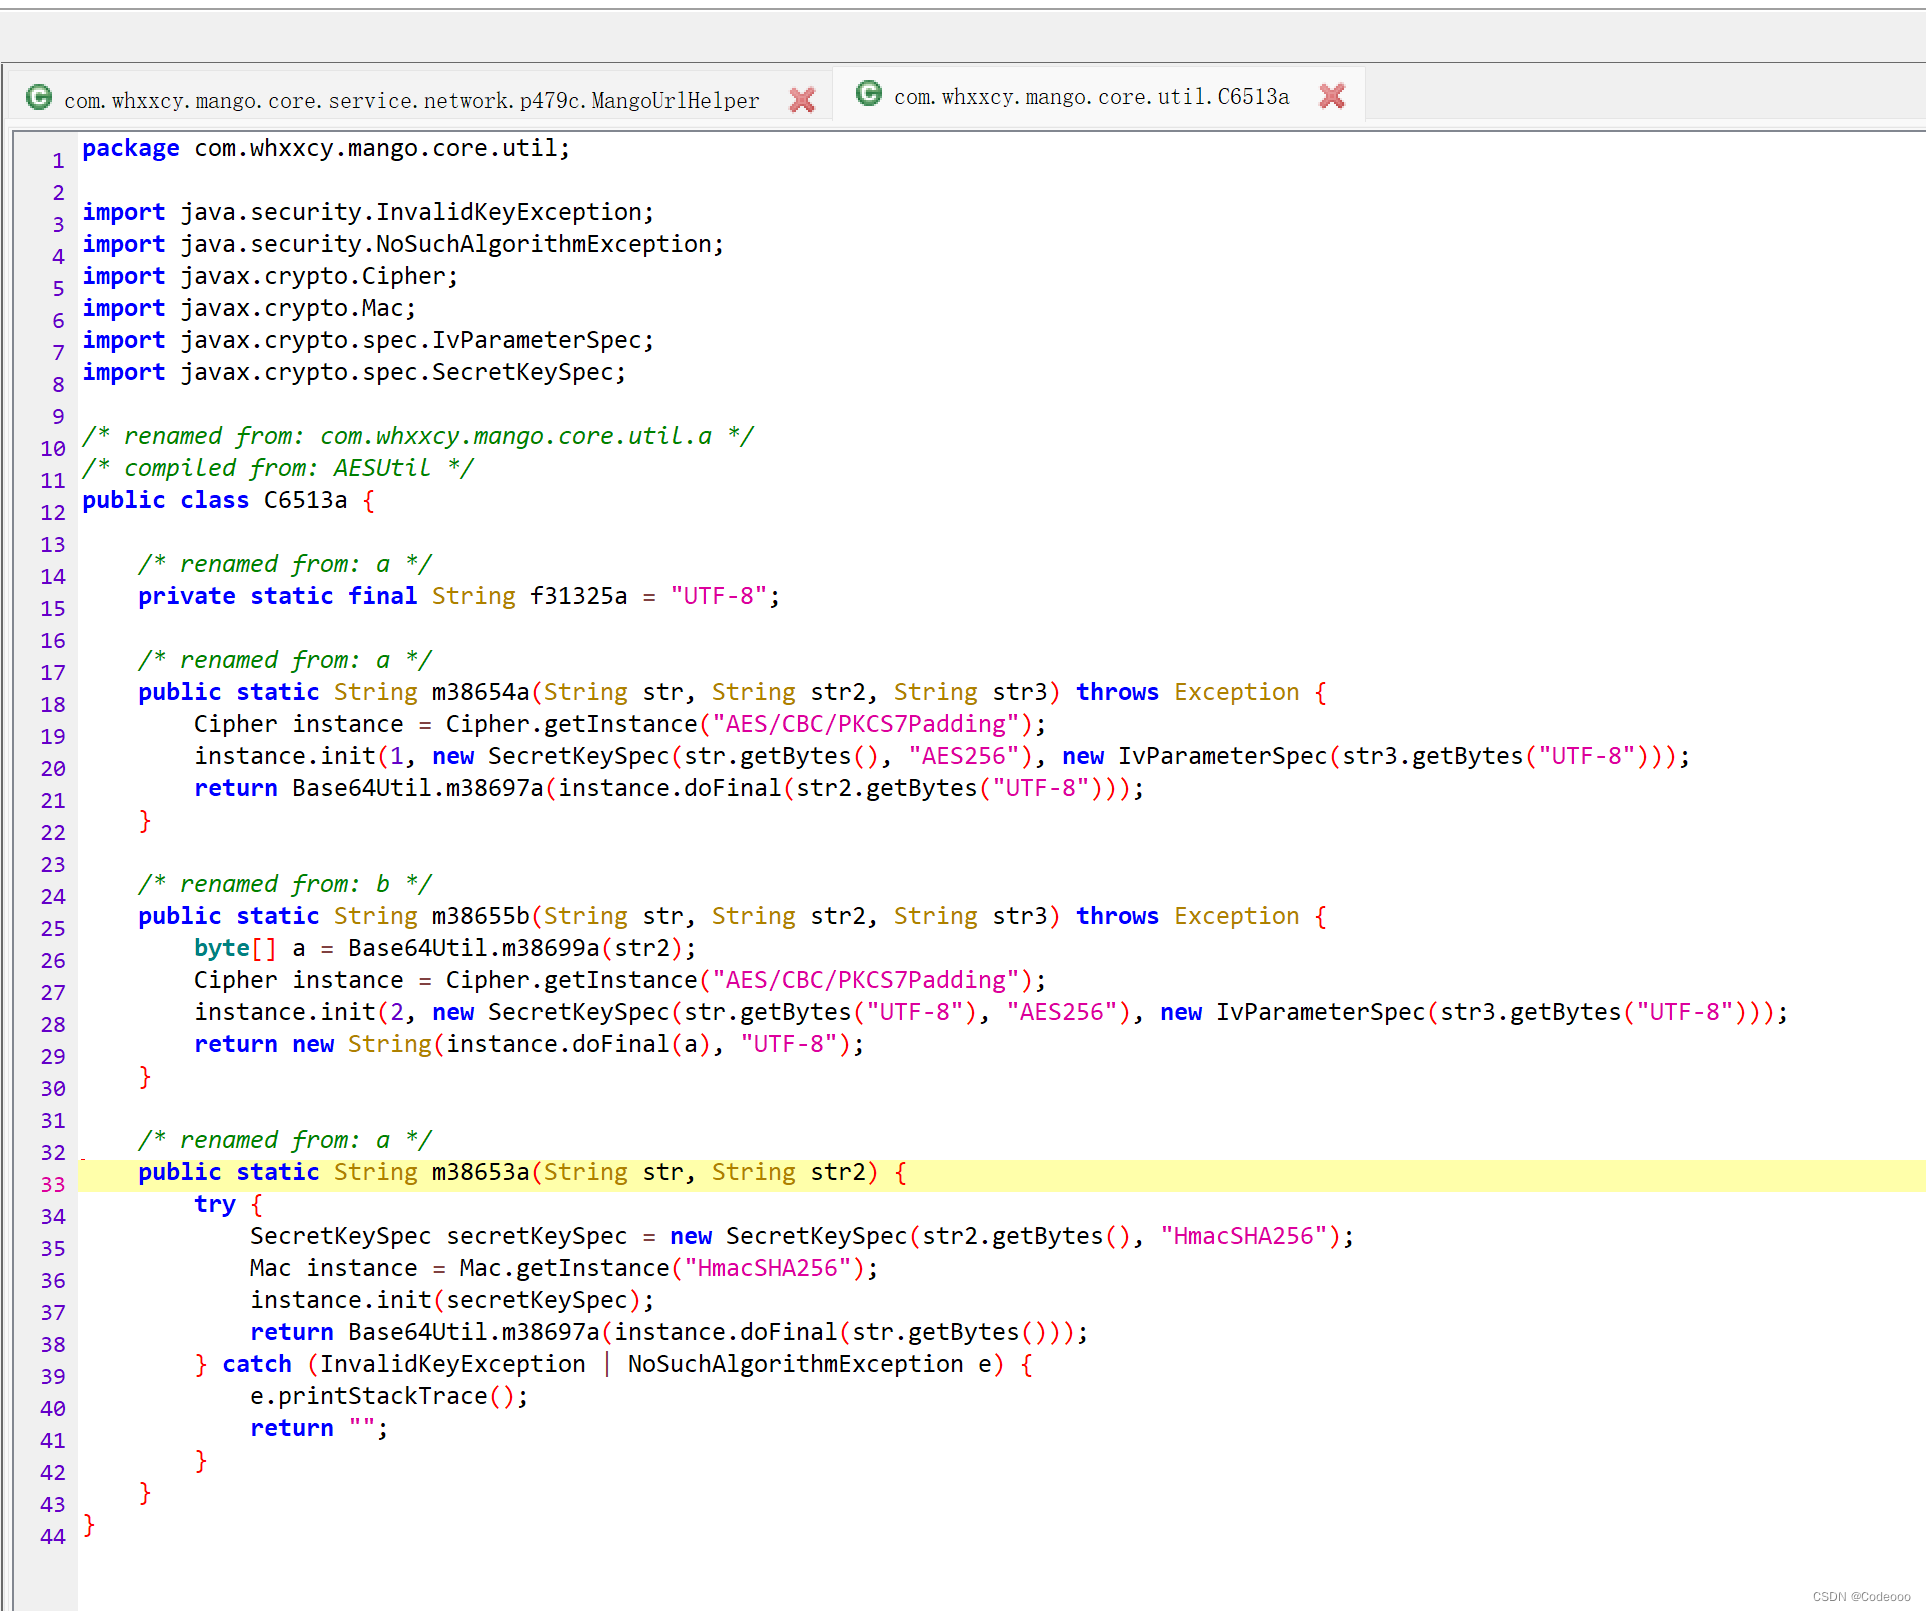Image resolution: width=1926 pixels, height=1611 pixels.
Task: Select the com.whxxcy.mango.core.util.C6513a tab
Action: coord(1090,97)
